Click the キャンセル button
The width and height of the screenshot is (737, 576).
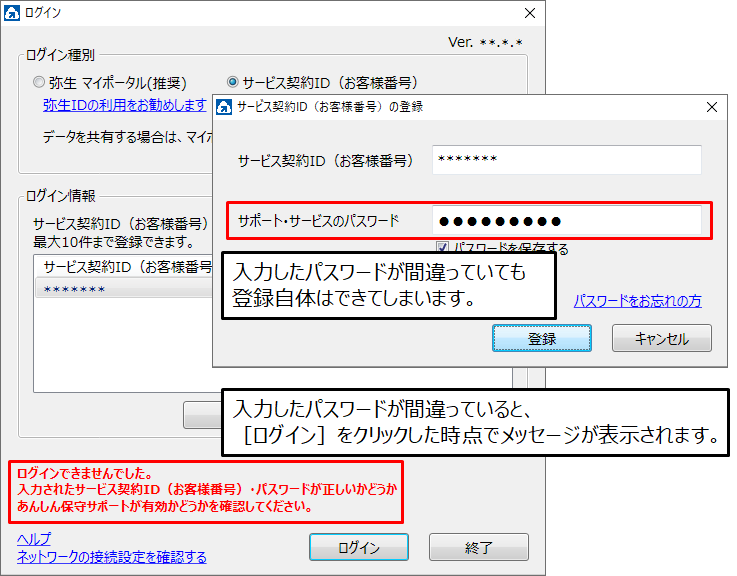661,338
